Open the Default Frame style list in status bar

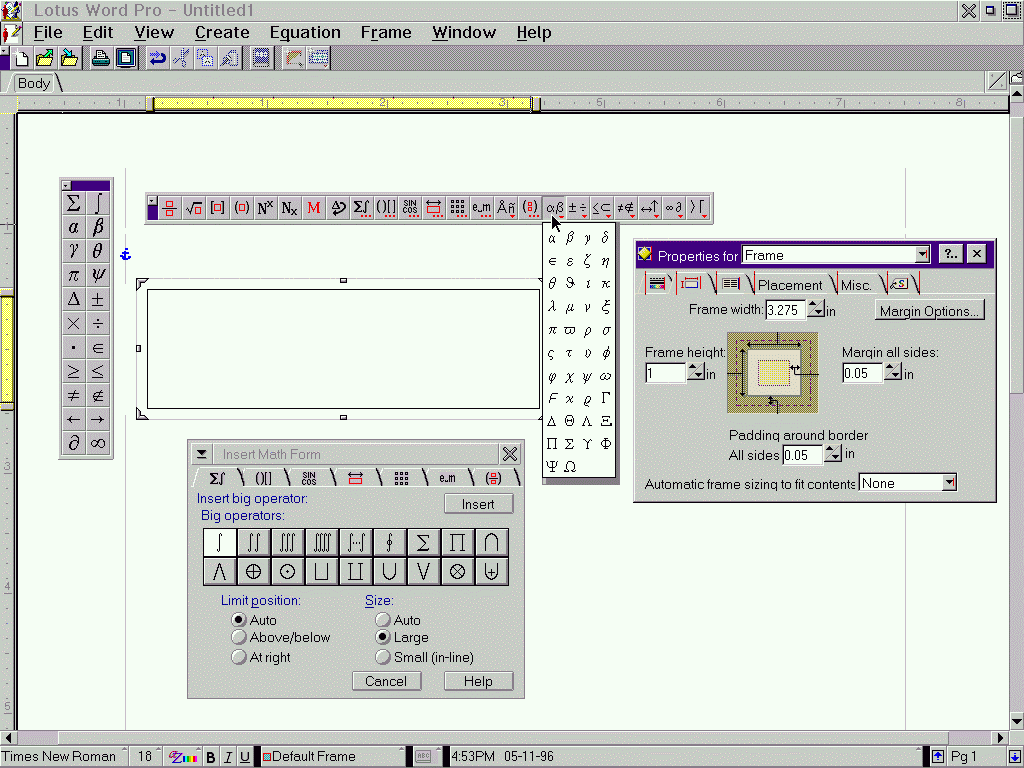[333, 756]
